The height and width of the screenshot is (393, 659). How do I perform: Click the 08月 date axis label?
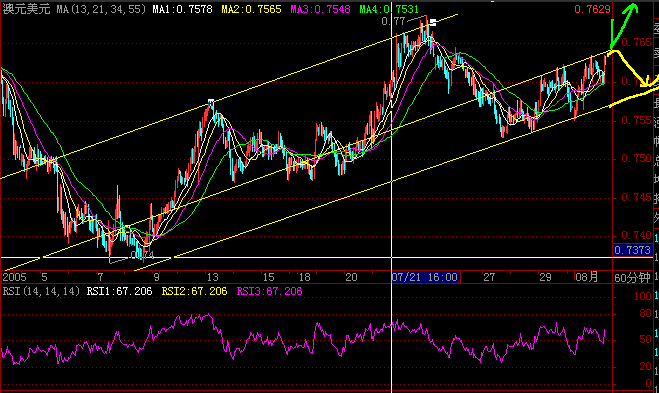587,277
